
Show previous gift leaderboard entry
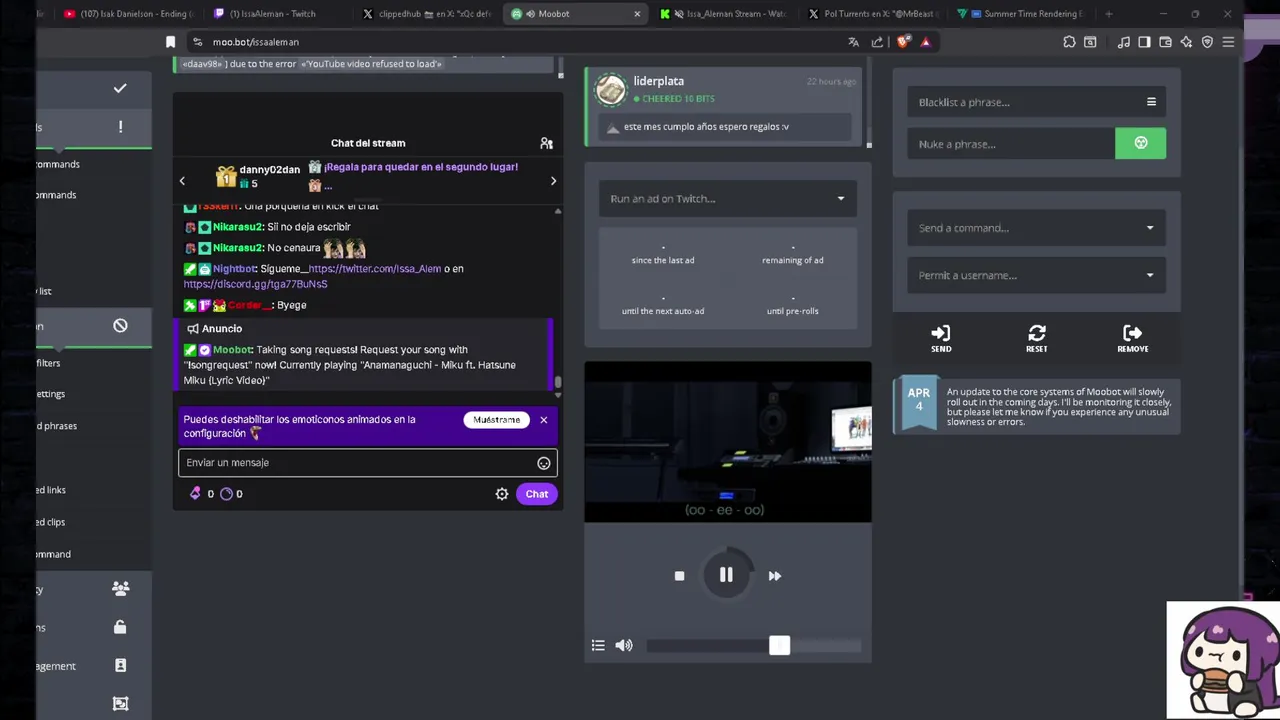[182, 181]
